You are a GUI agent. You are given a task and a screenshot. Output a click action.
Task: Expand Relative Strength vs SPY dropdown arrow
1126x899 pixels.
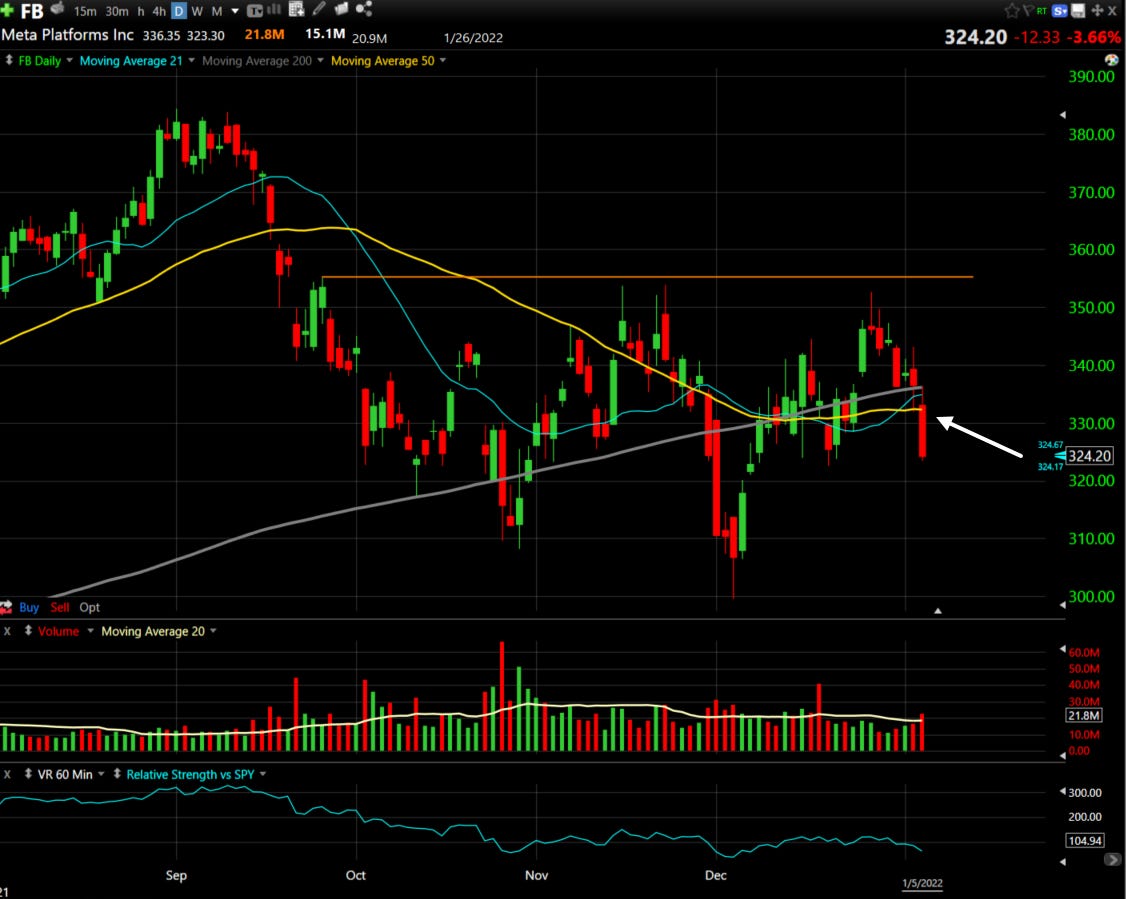click(x=263, y=774)
